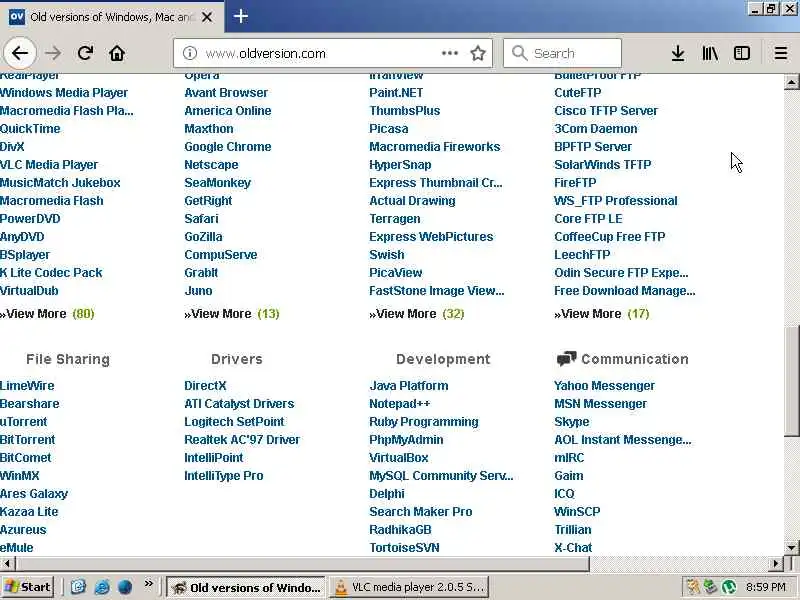Image resolution: width=800 pixels, height=600 pixels.
Task: Open the VLC Media Player link
Action: point(49,165)
